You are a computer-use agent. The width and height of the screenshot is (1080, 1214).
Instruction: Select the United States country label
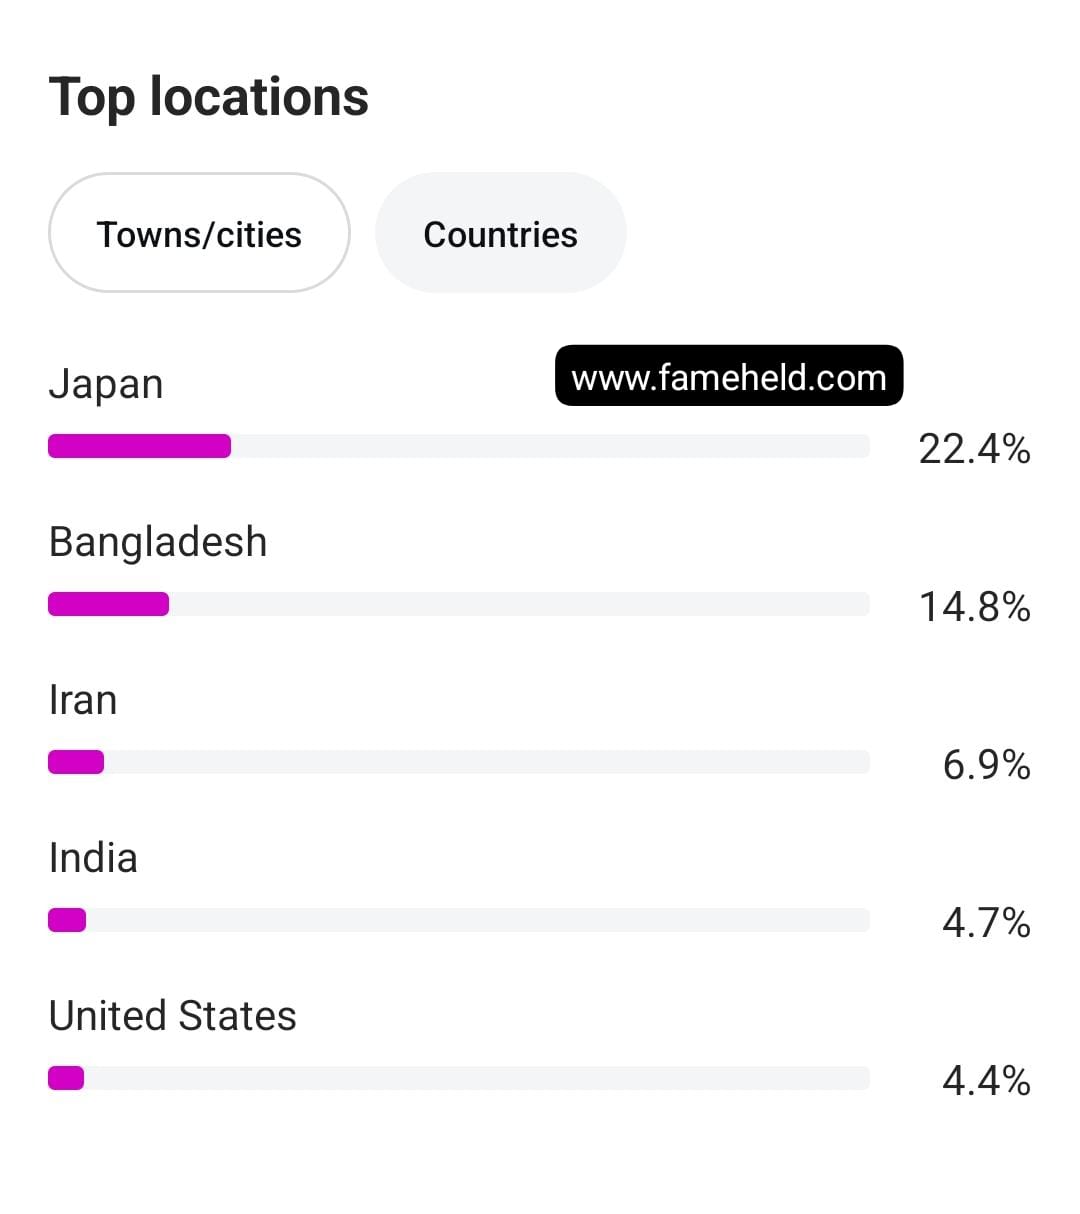pos(173,1016)
